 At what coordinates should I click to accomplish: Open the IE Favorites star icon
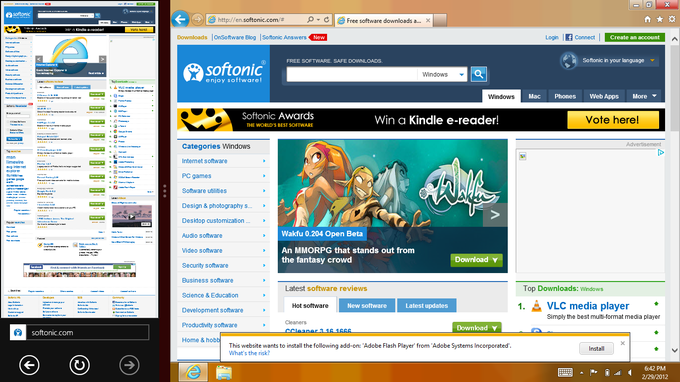coord(660,20)
